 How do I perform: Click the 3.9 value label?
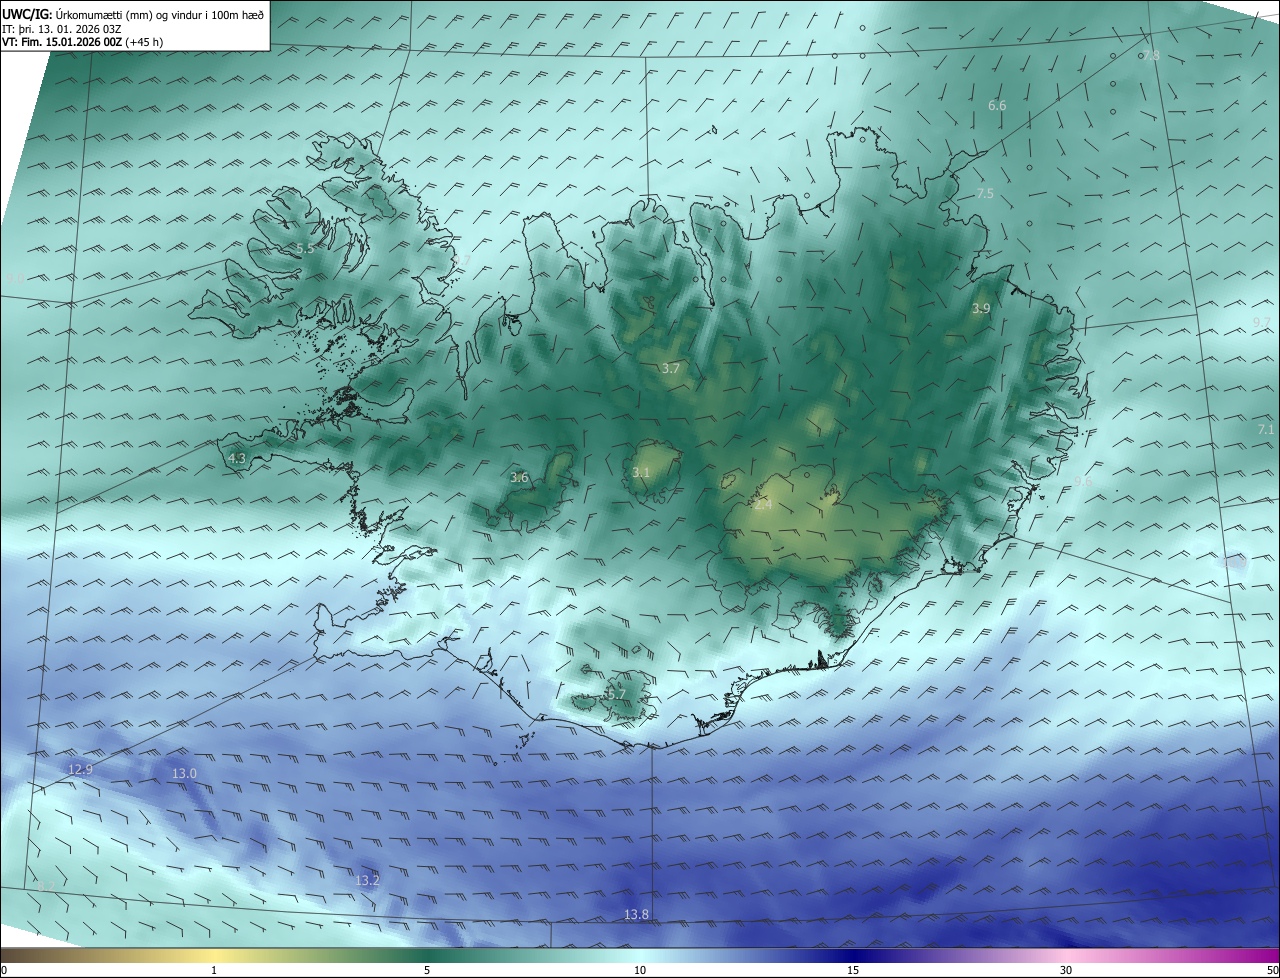tap(981, 309)
